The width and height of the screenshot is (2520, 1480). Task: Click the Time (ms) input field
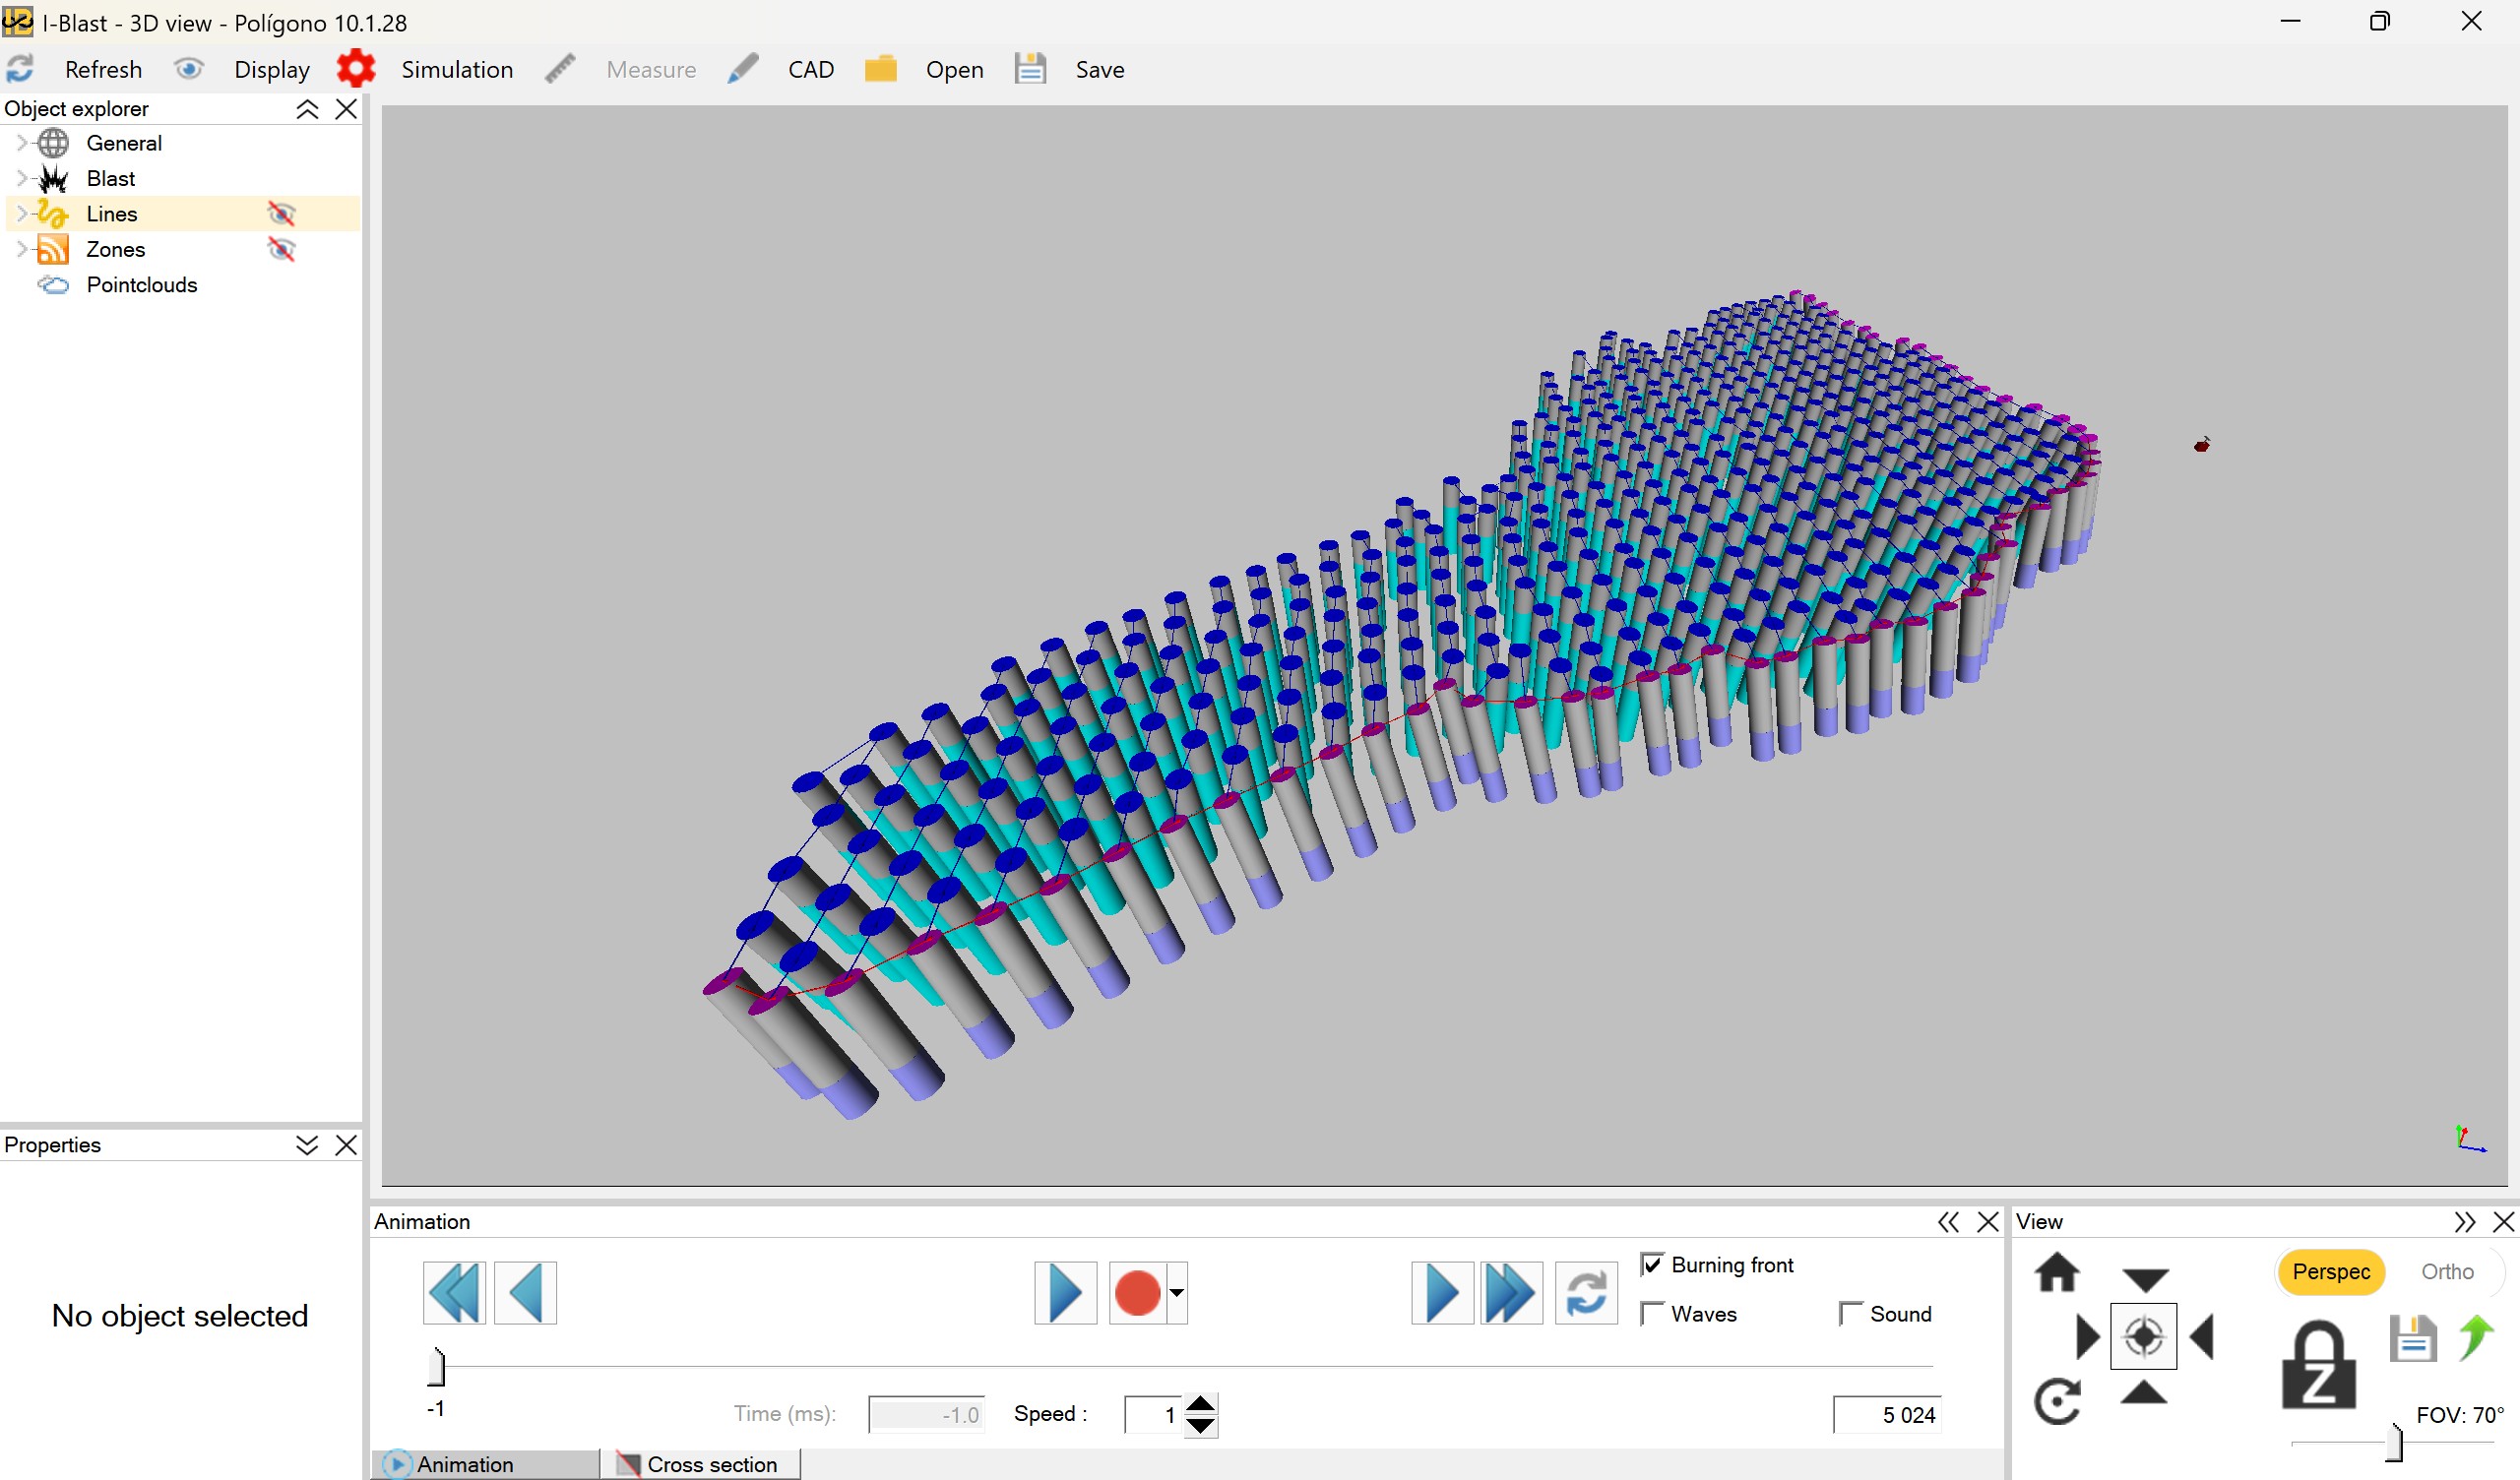pyautogui.click(x=925, y=1413)
